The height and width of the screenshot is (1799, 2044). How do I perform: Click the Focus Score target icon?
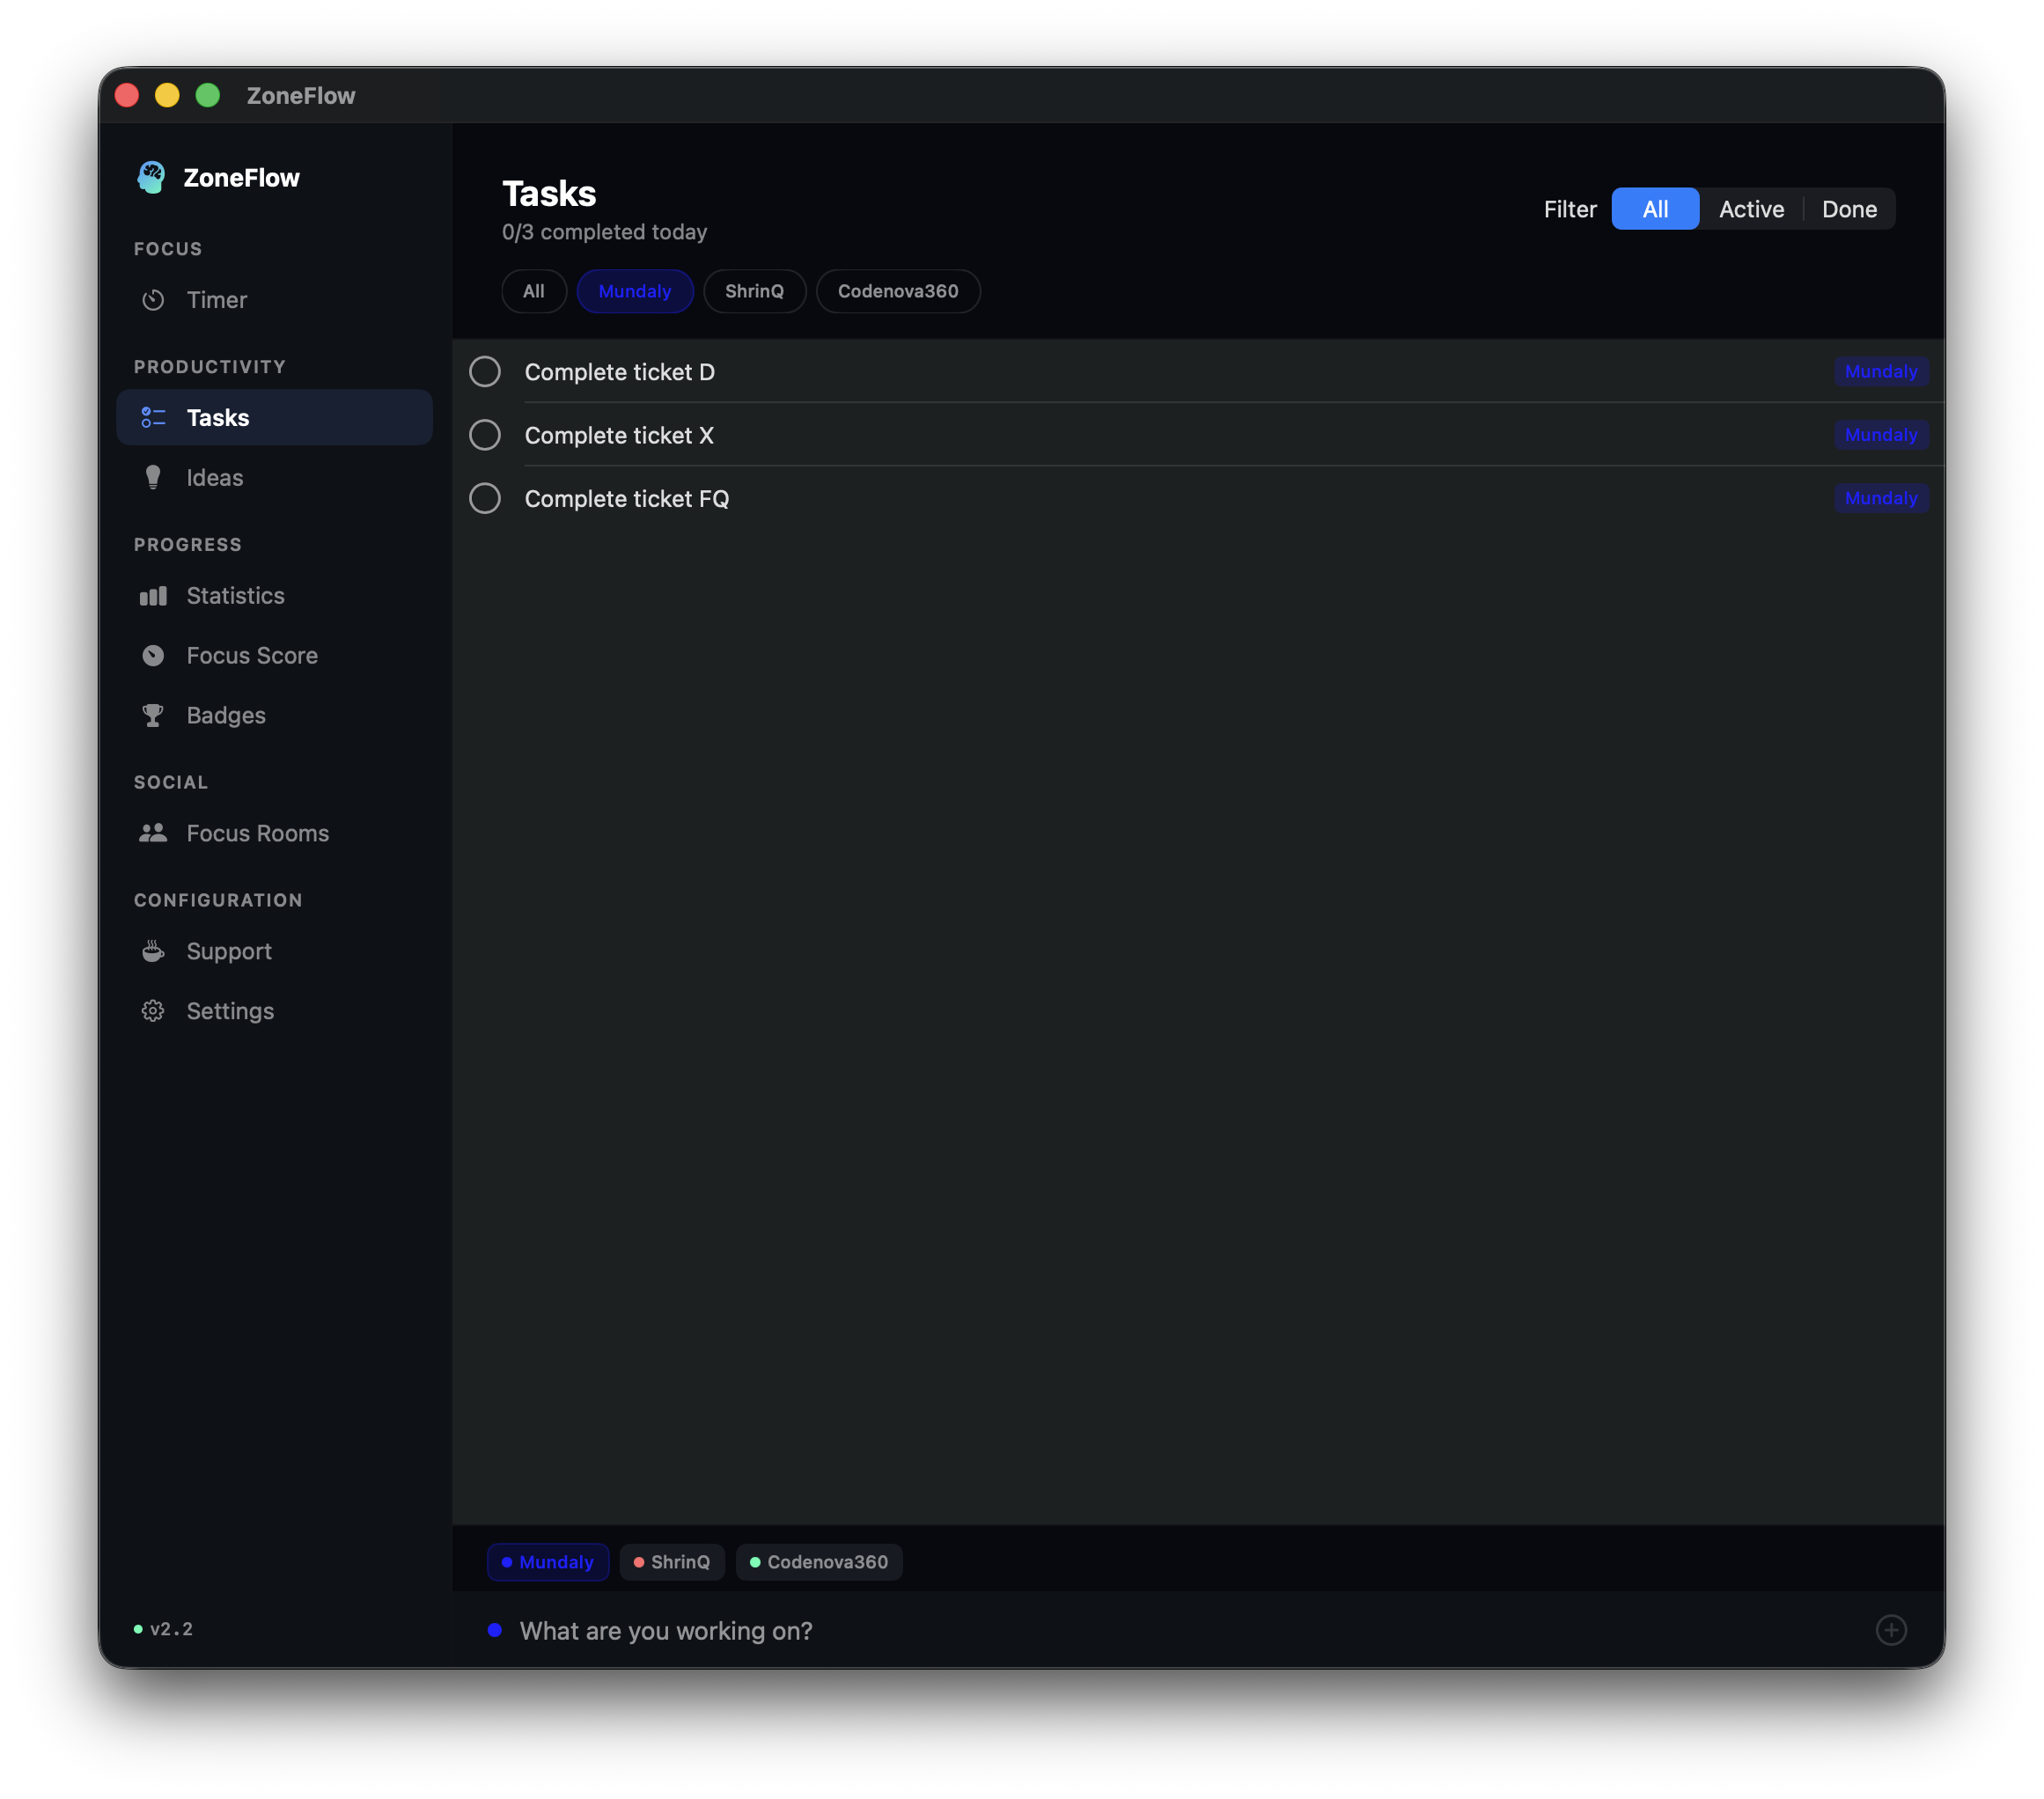click(153, 655)
